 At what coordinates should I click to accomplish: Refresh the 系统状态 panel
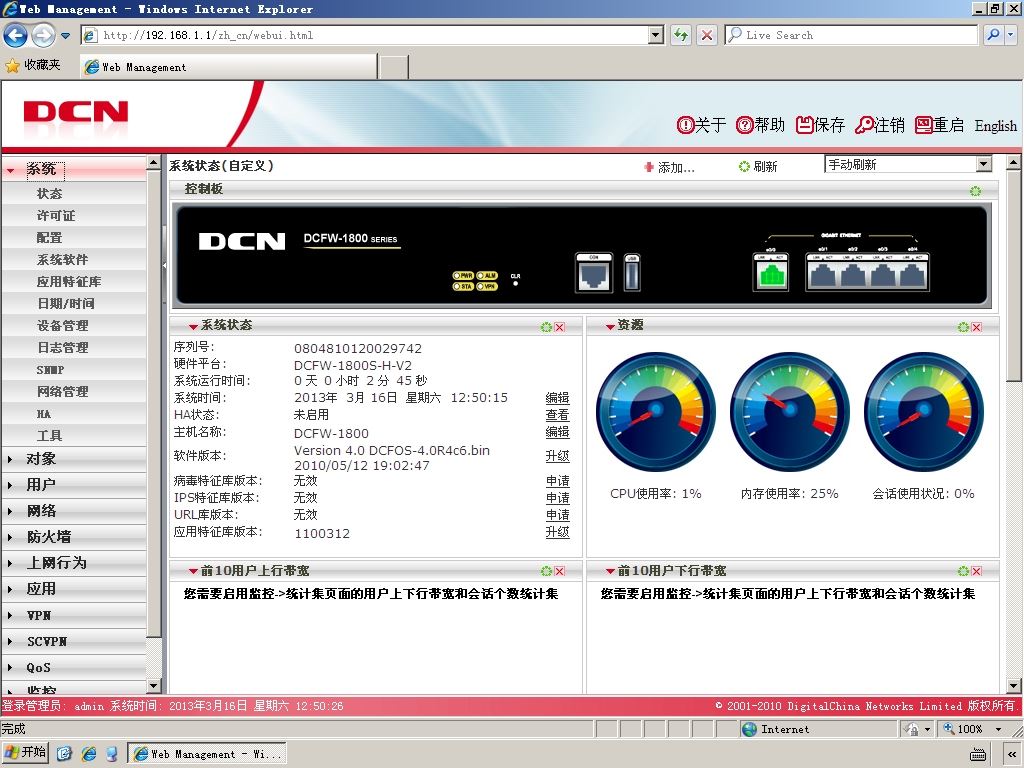pyautogui.click(x=547, y=327)
